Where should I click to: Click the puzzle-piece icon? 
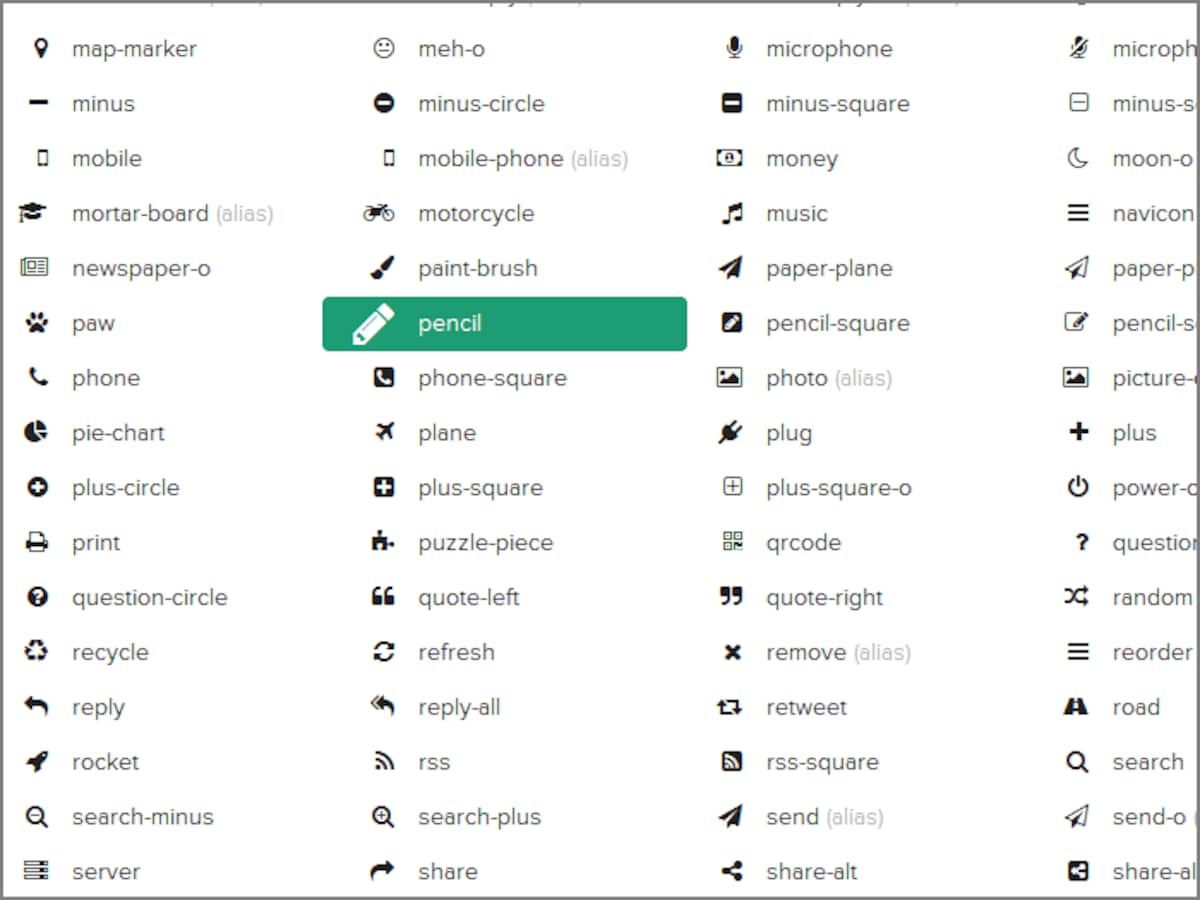383,542
